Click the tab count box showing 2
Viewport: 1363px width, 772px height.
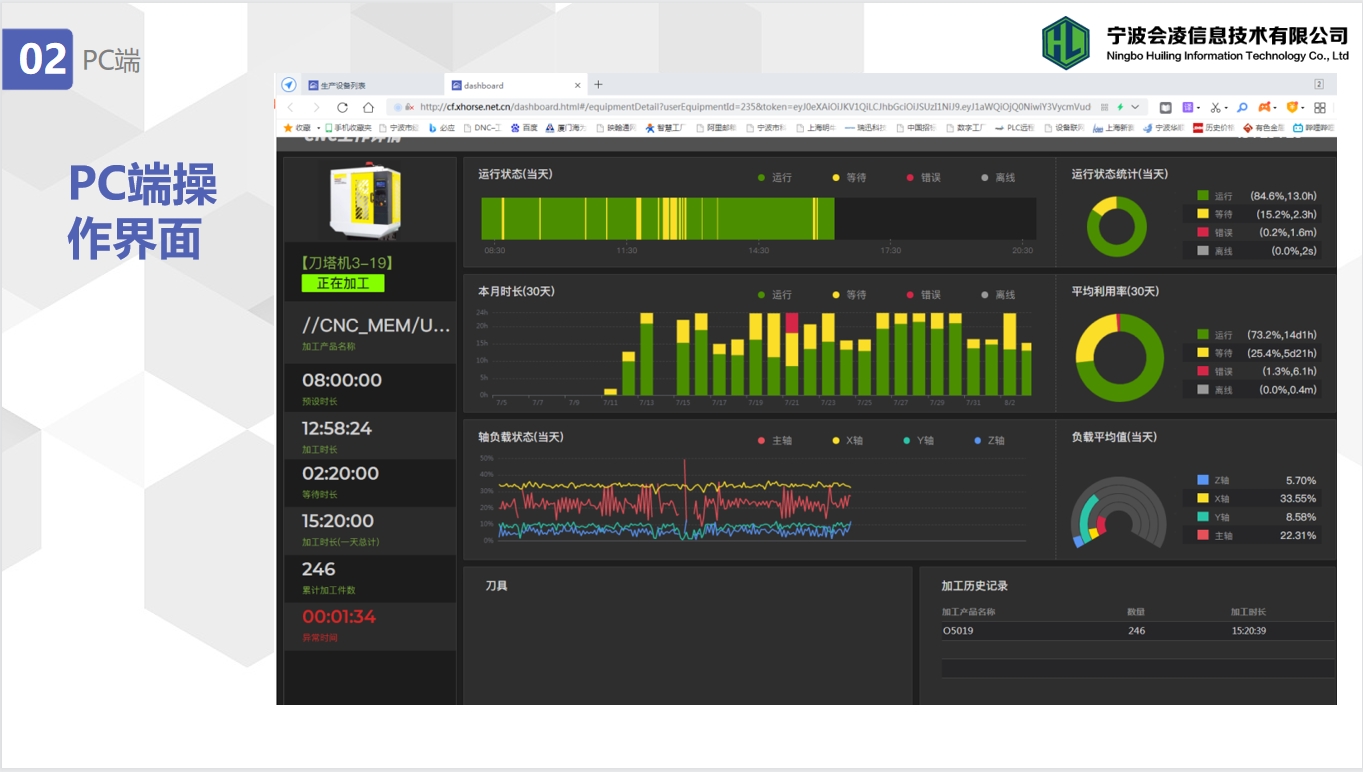coord(1319,85)
